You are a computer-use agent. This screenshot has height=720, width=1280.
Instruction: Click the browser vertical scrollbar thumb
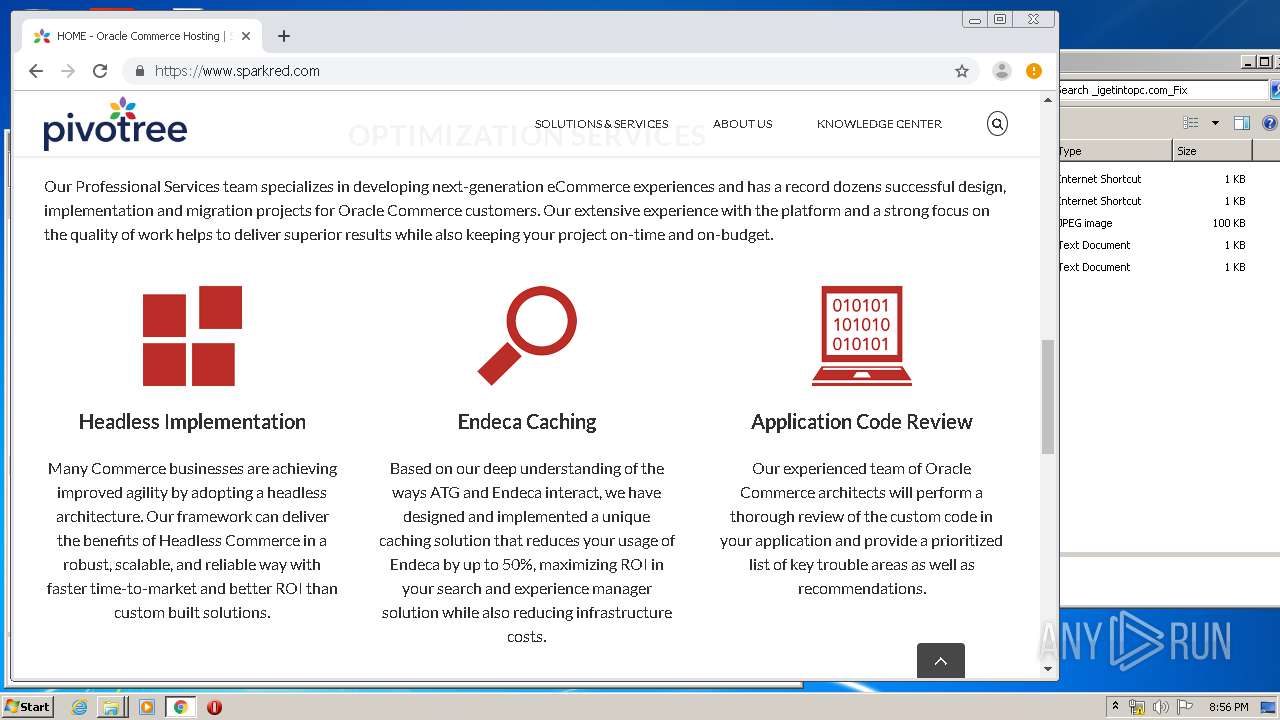pyautogui.click(x=1048, y=397)
